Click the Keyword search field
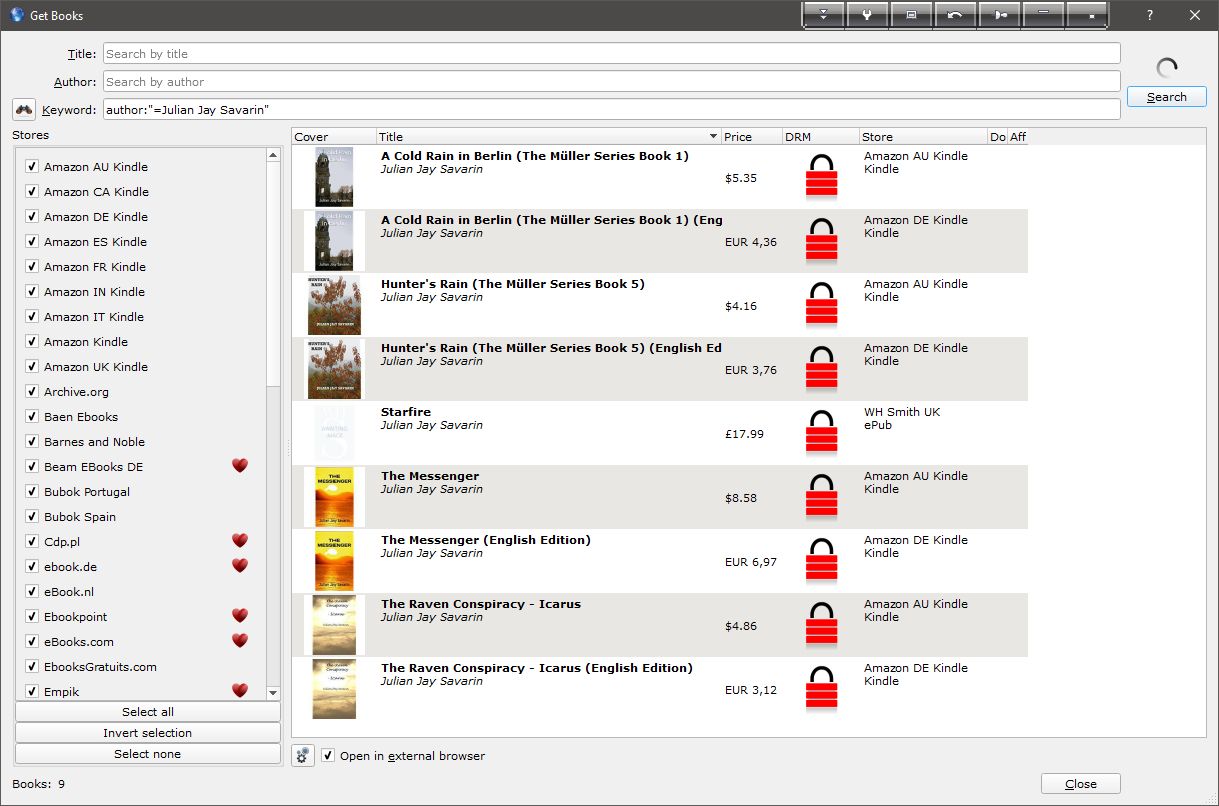The width and height of the screenshot is (1219, 806). pyautogui.click(x=611, y=109)
